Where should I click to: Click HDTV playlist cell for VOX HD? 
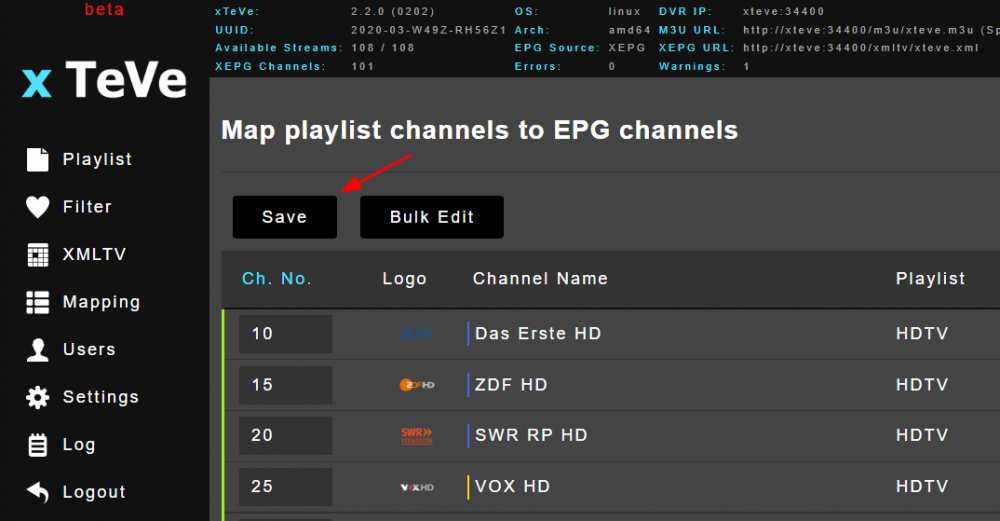922,487
